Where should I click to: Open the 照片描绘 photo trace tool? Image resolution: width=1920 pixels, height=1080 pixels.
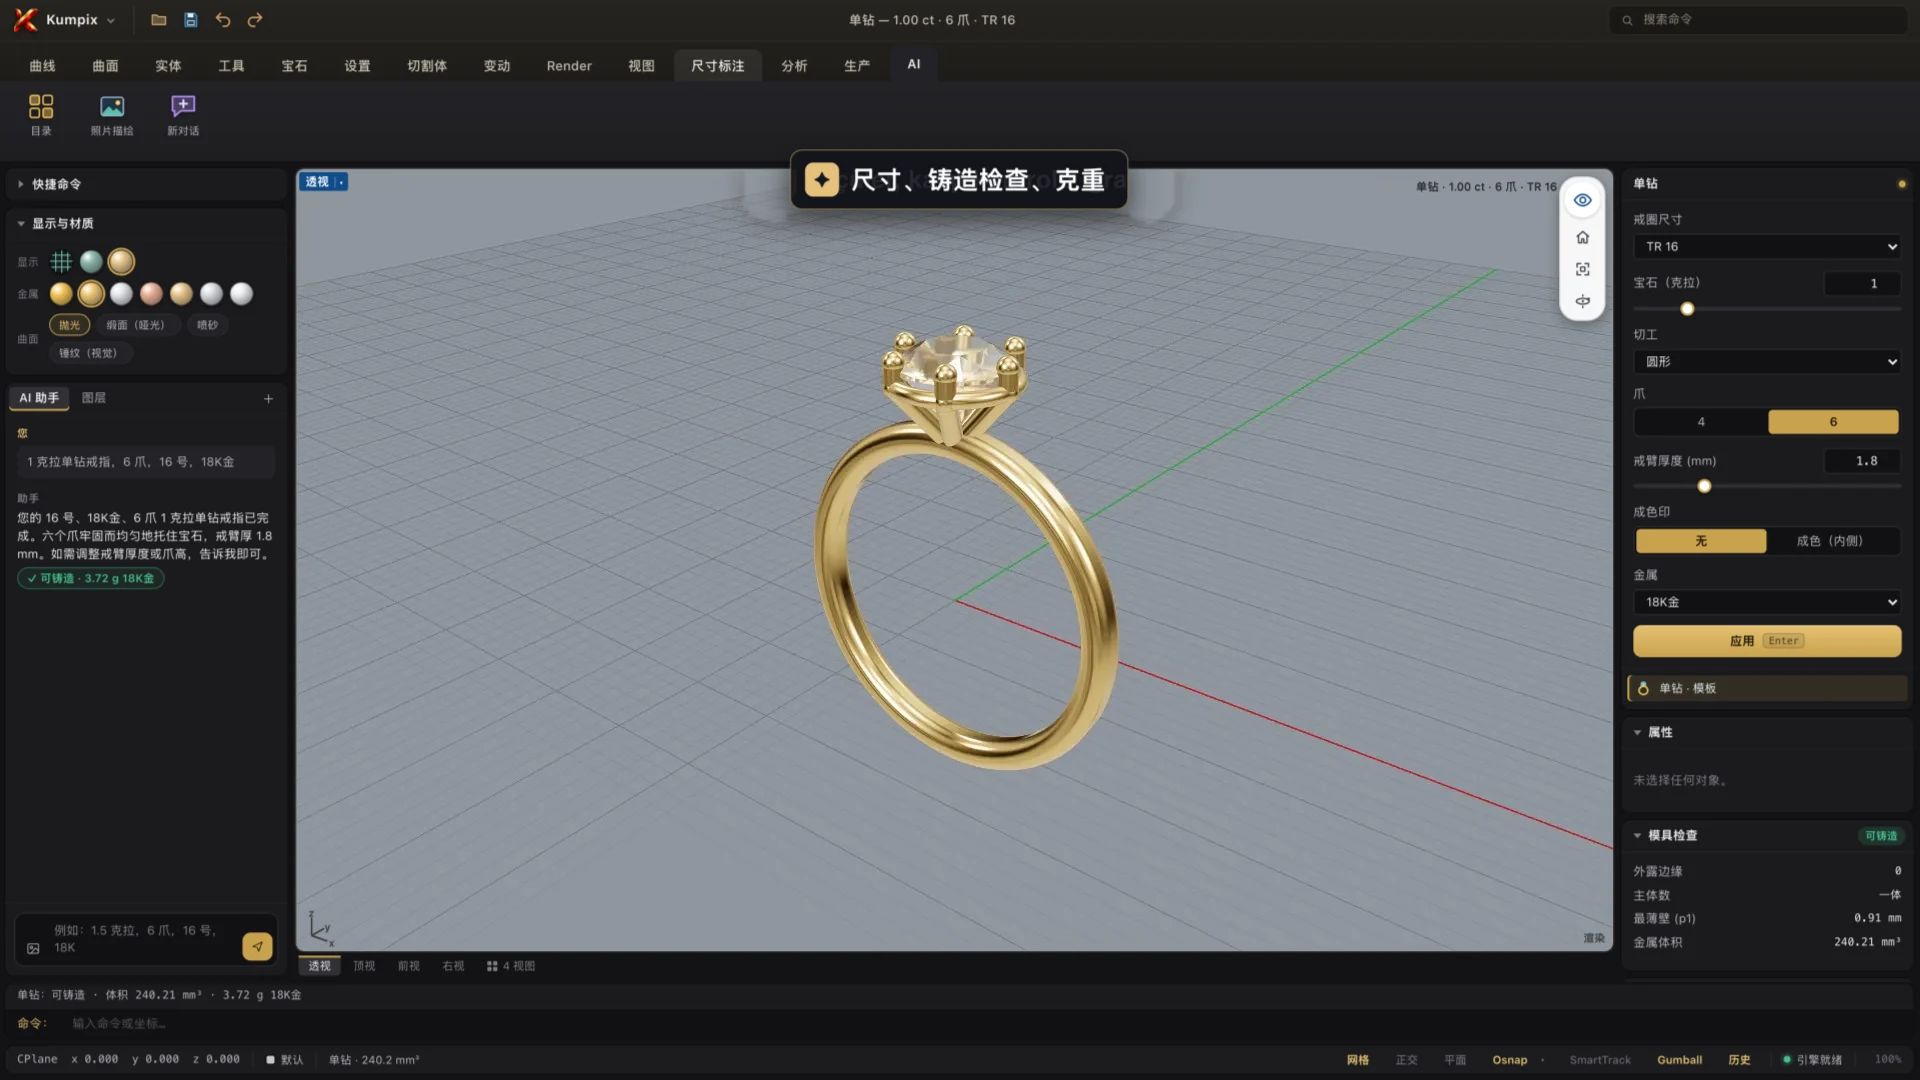[x=112, y=115]
